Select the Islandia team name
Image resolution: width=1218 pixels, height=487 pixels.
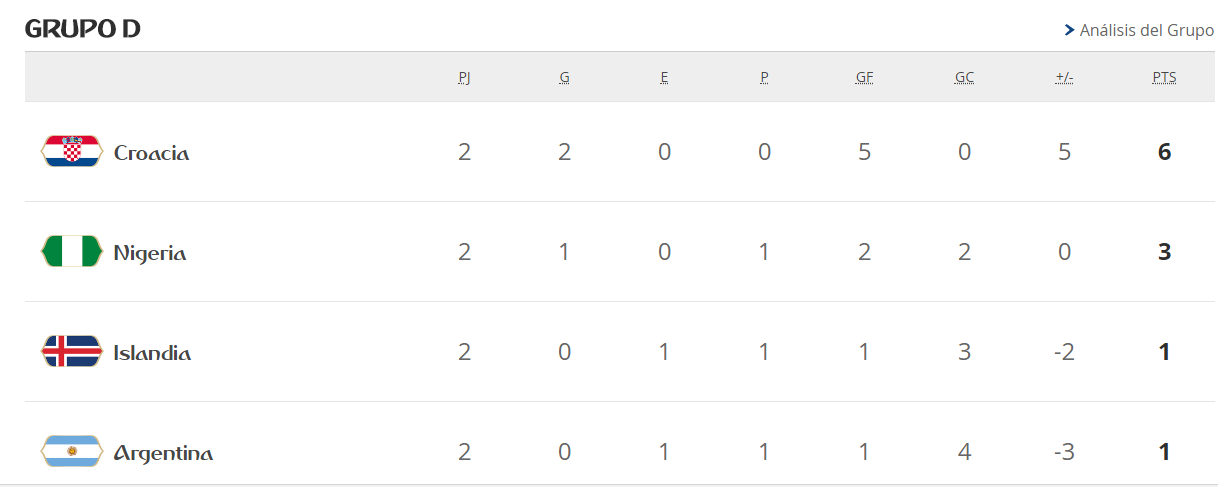pos(152,353)
